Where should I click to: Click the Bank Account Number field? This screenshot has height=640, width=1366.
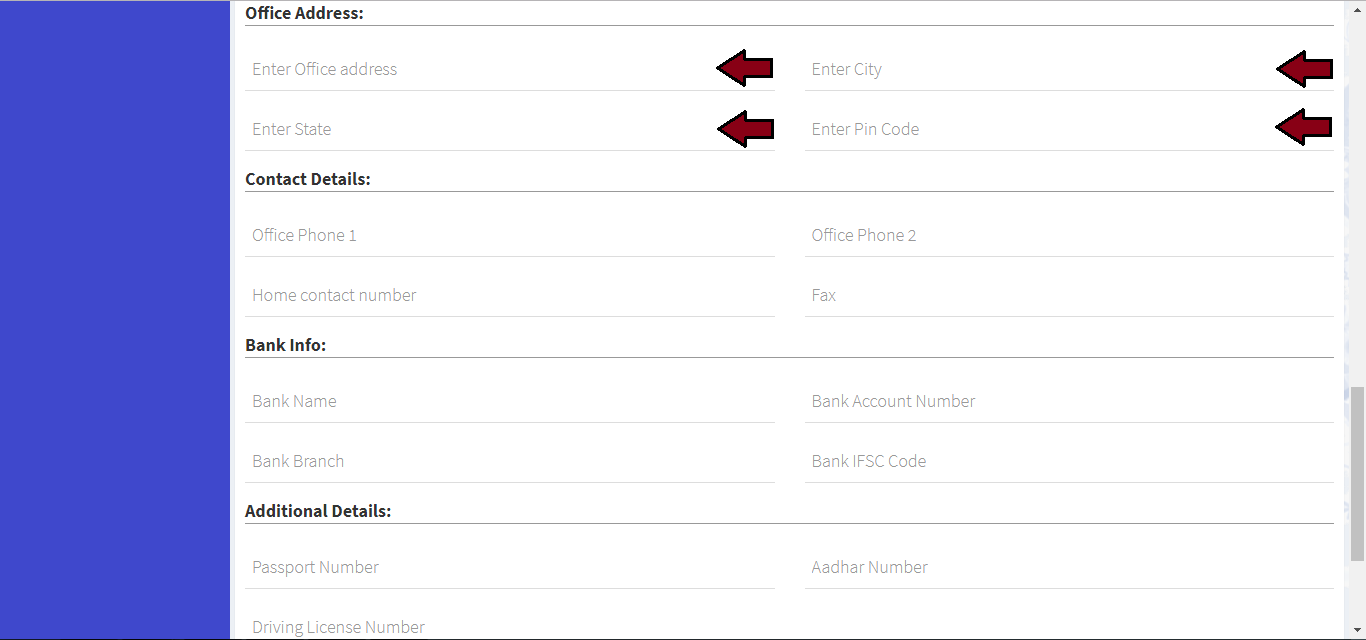(x=1068, y=401)
